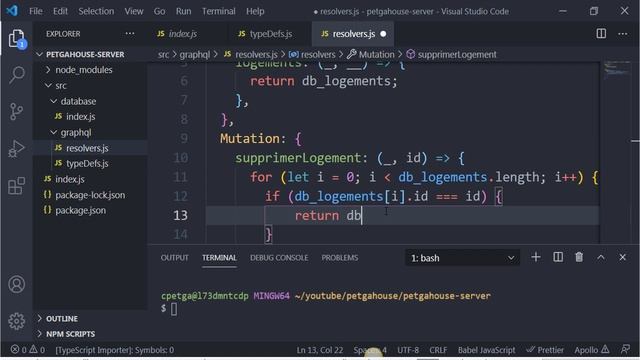Open the Run and Debug view

point(17,149)
